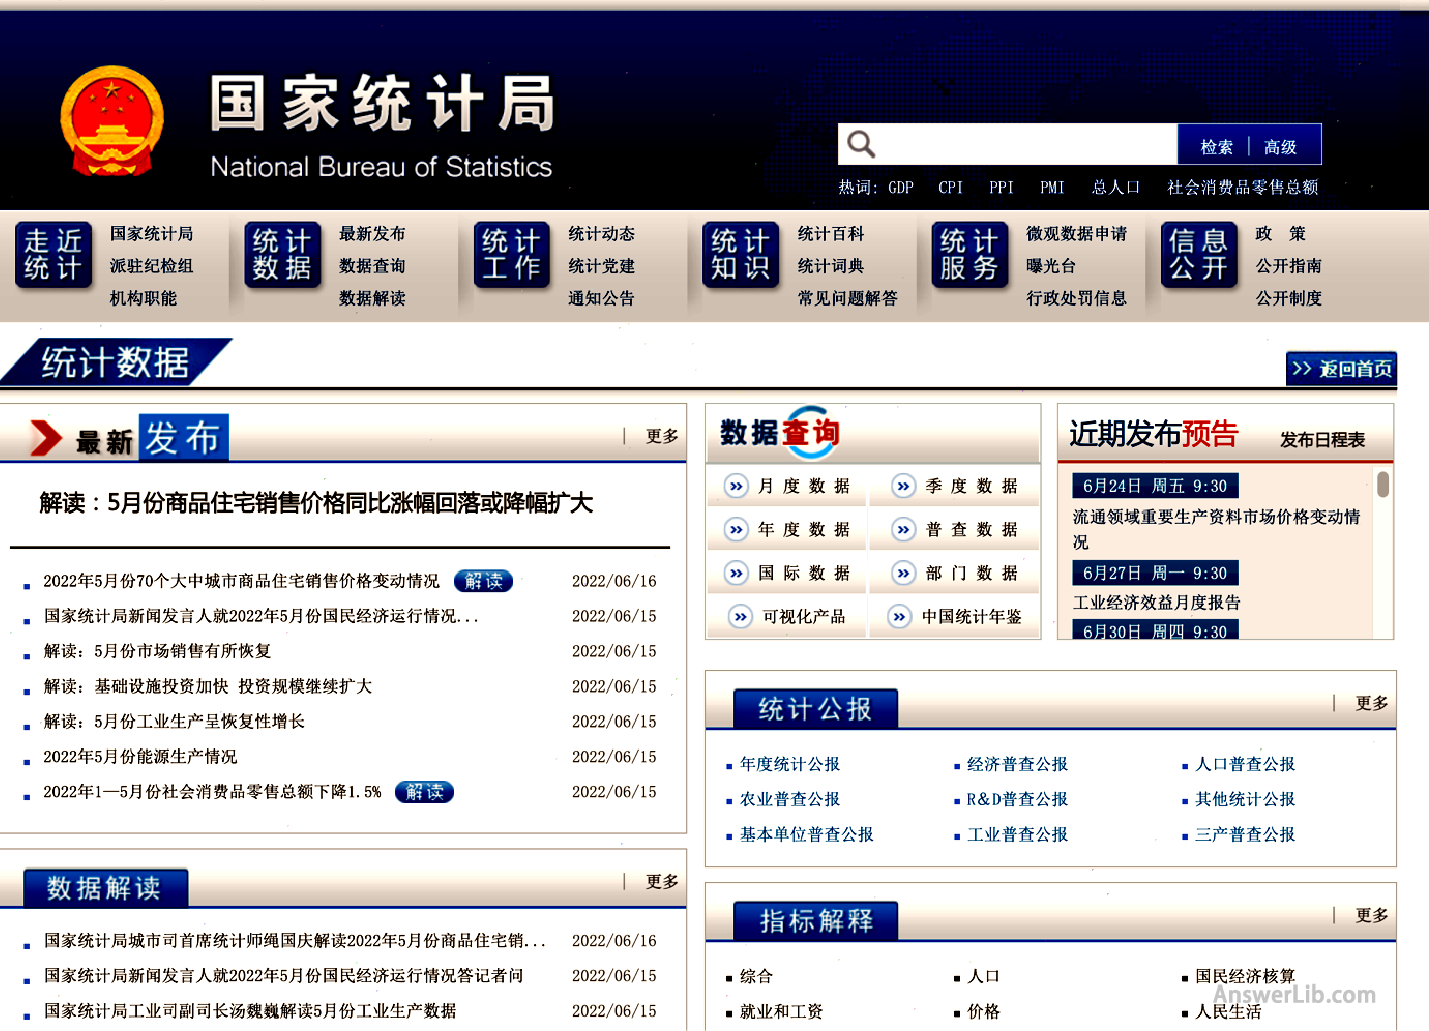Click arrow icon beside 国际数据
Screen dimensions: 1429x1031
tap(736, 573)
